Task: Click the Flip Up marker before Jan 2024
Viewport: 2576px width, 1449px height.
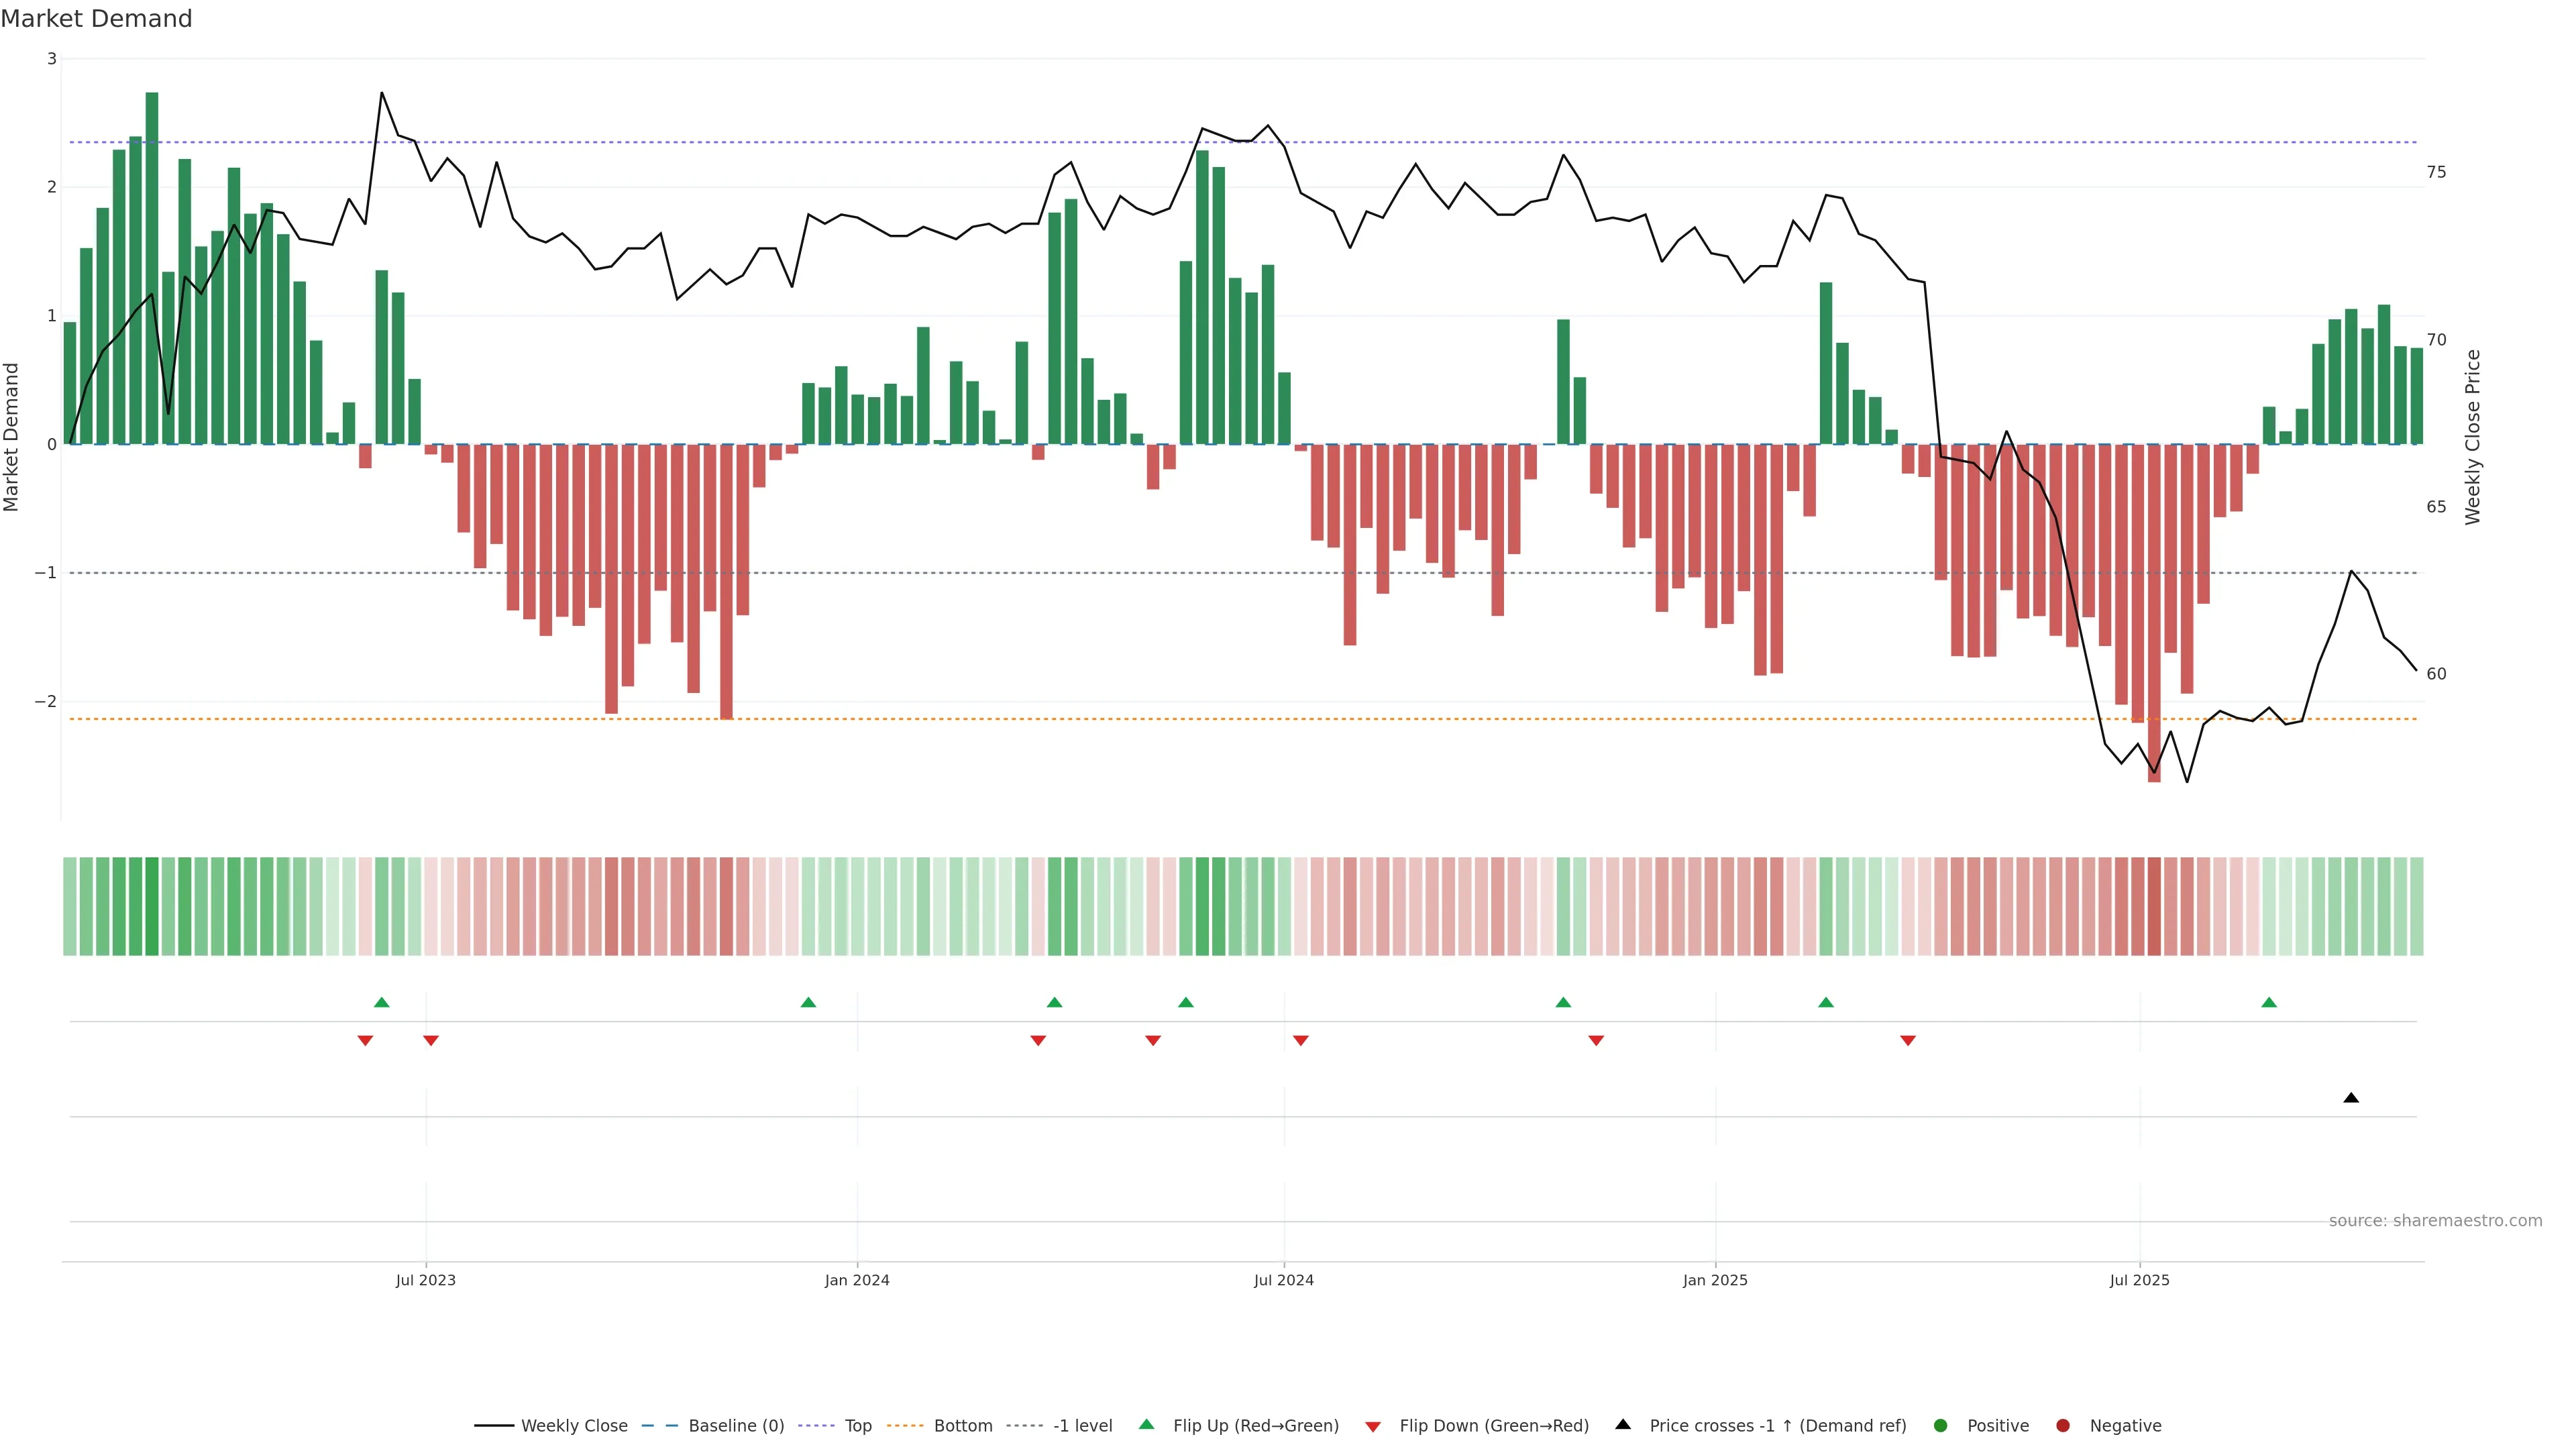Action: pos(808,1002)
